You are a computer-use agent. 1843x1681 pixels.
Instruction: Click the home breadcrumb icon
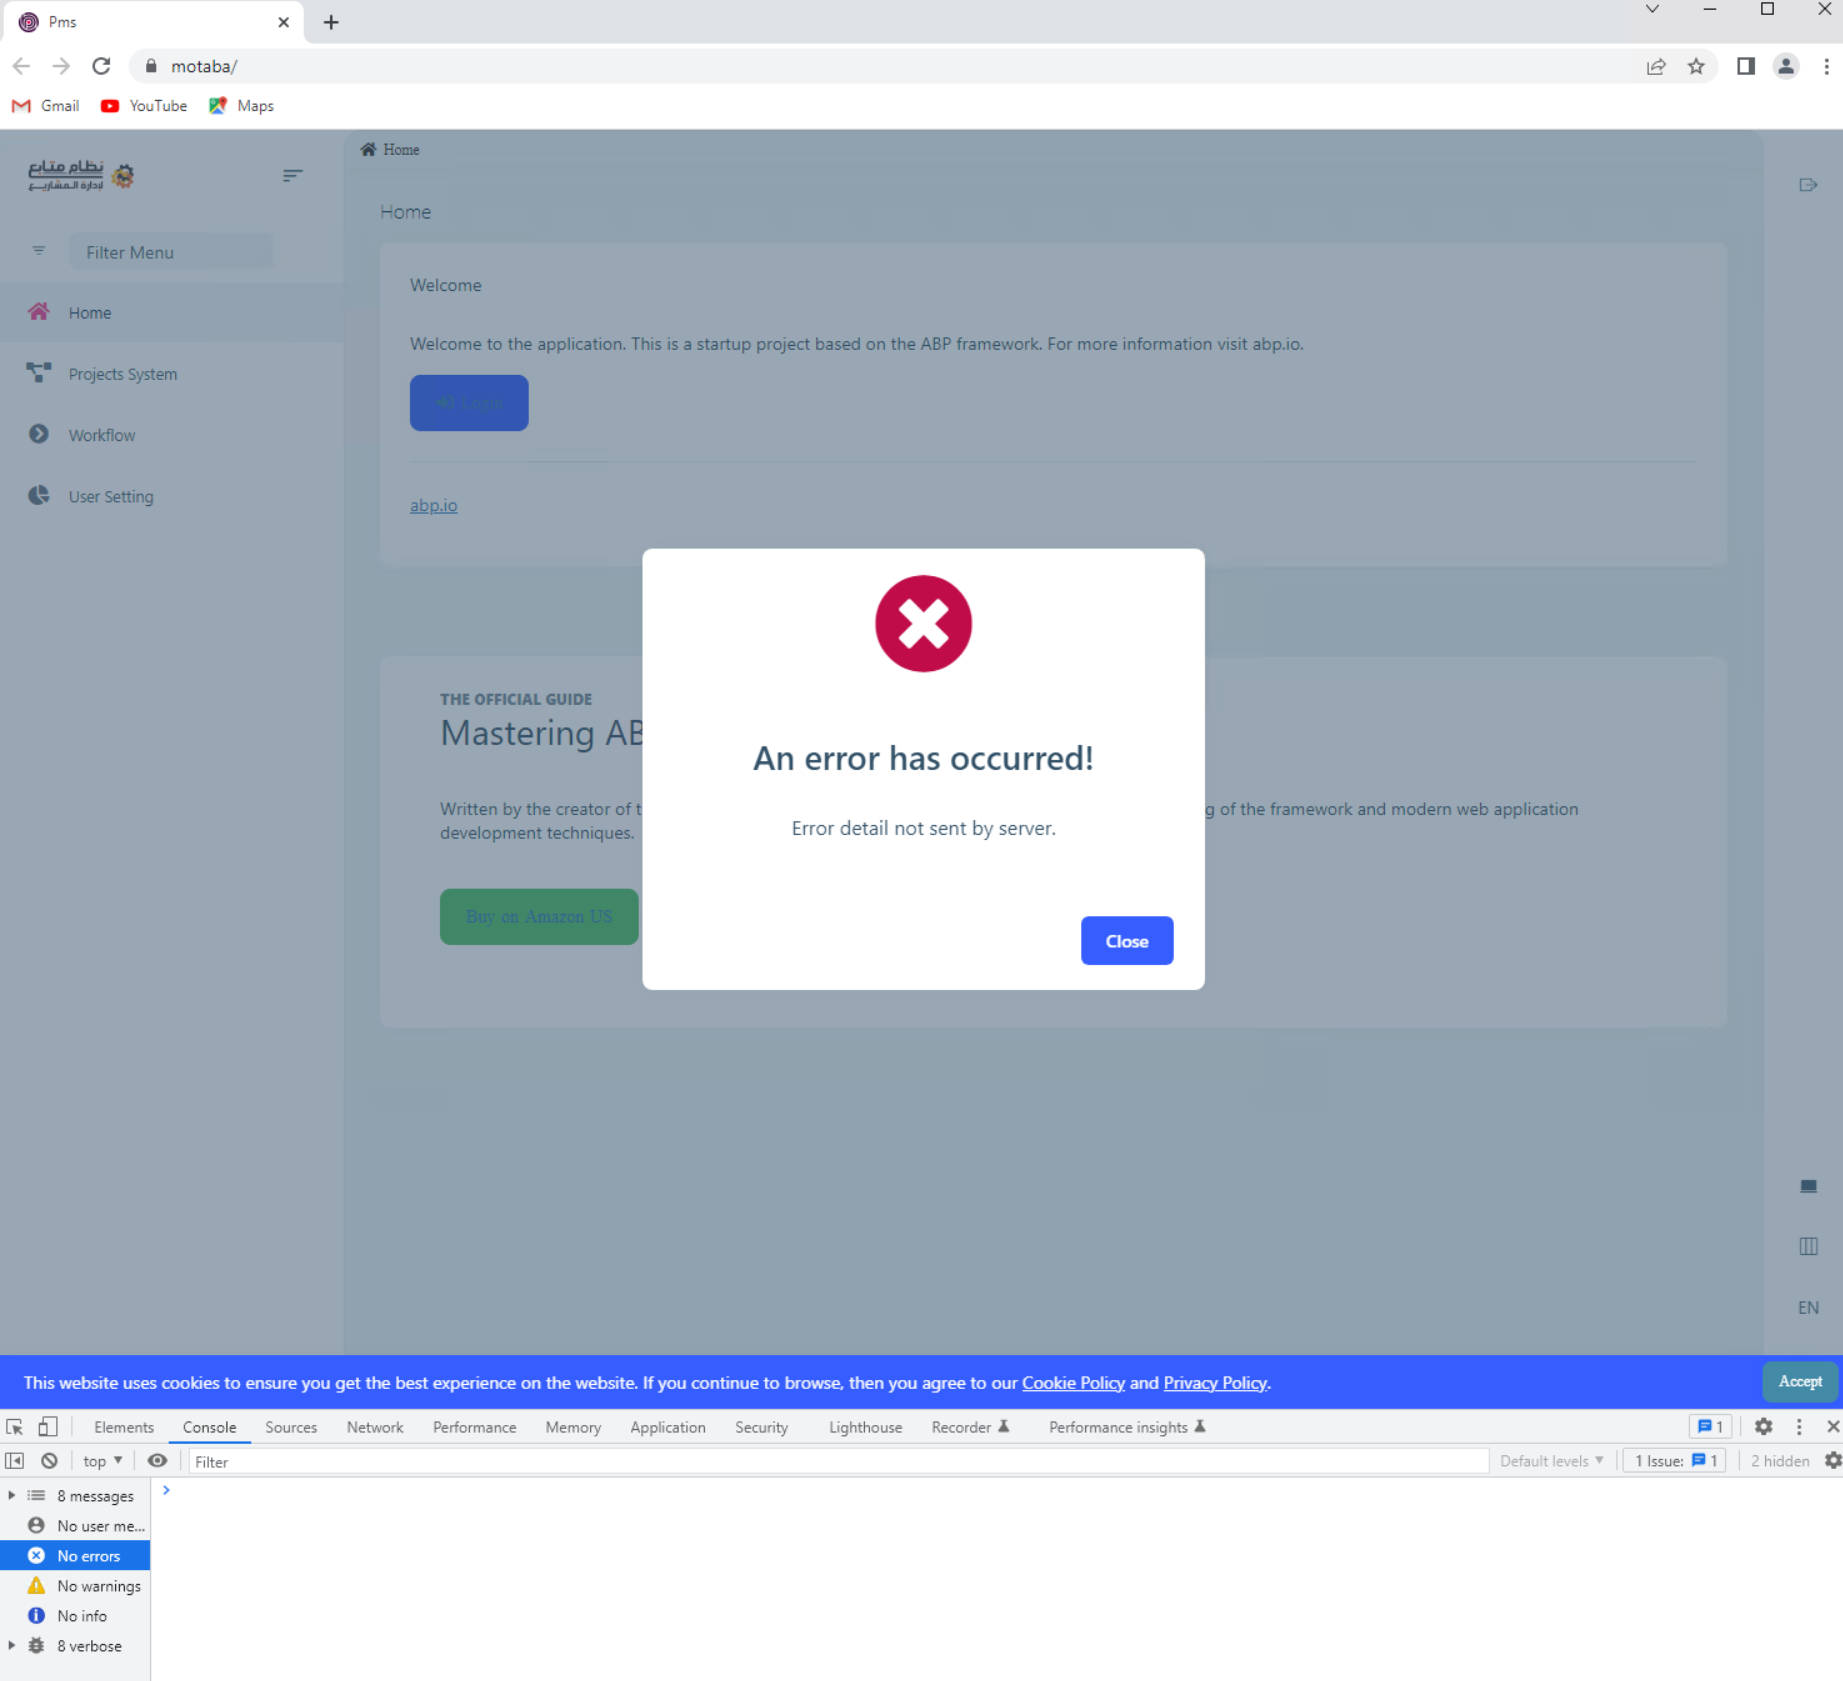(x=368, y=149)
